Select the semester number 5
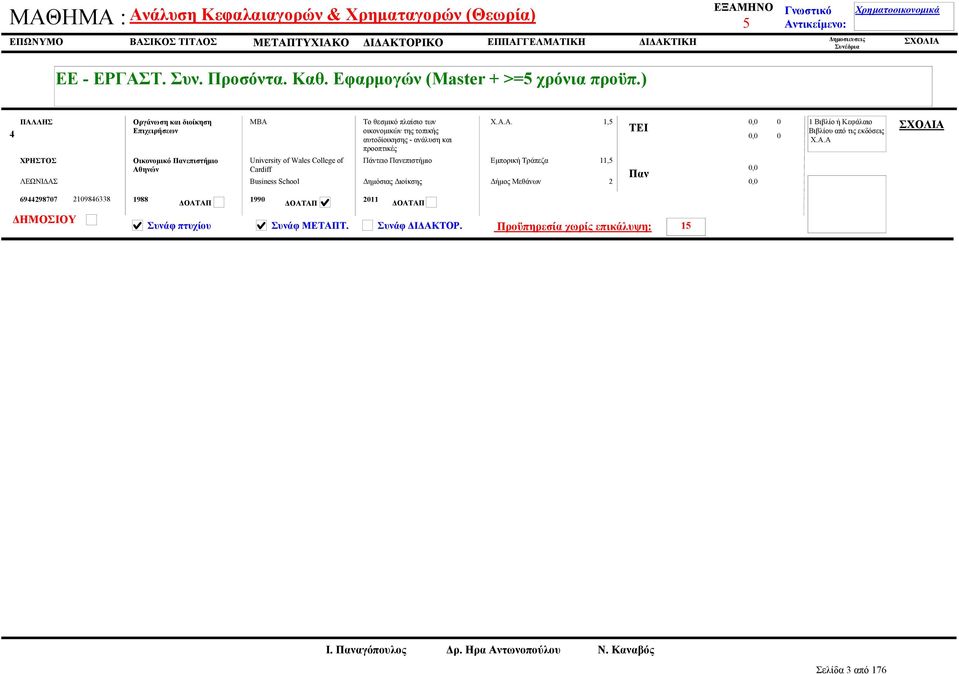 point(746,23)
